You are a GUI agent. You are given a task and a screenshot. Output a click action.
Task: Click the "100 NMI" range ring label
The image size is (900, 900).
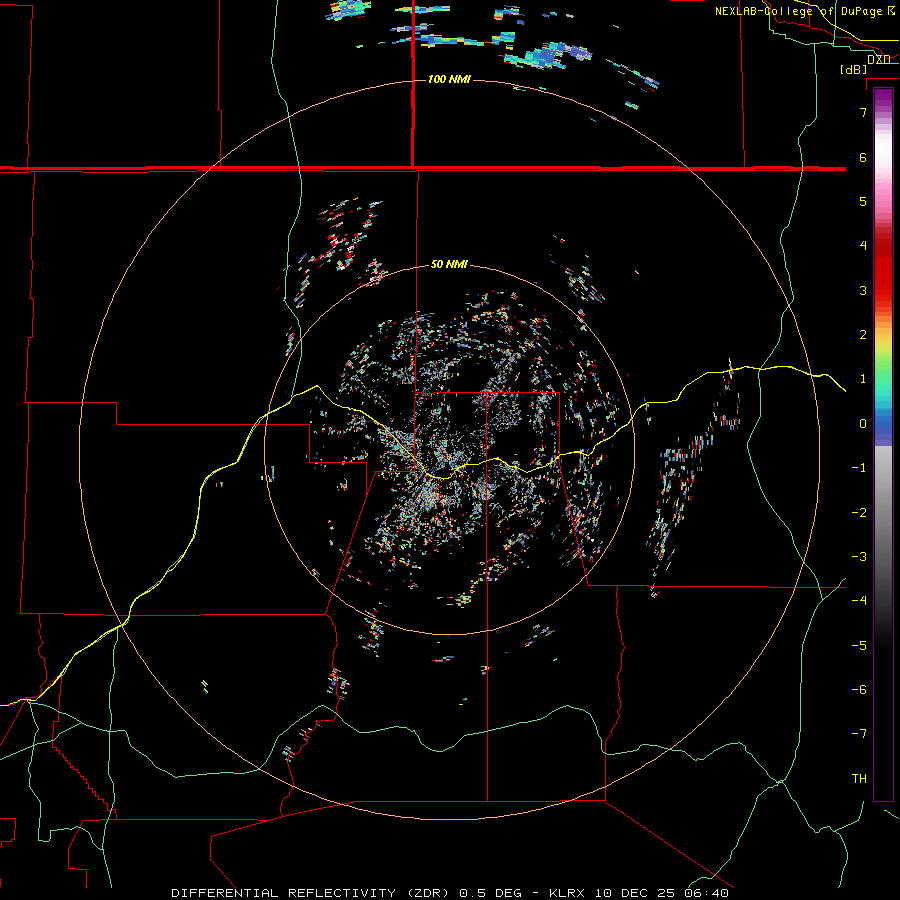pos(449,79)
